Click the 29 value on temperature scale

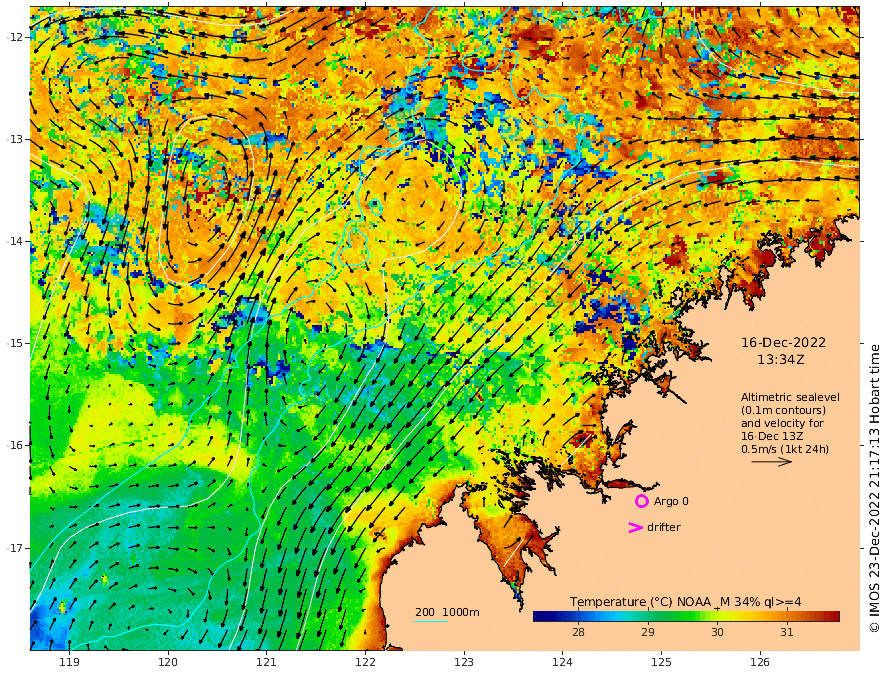(648, 632)
